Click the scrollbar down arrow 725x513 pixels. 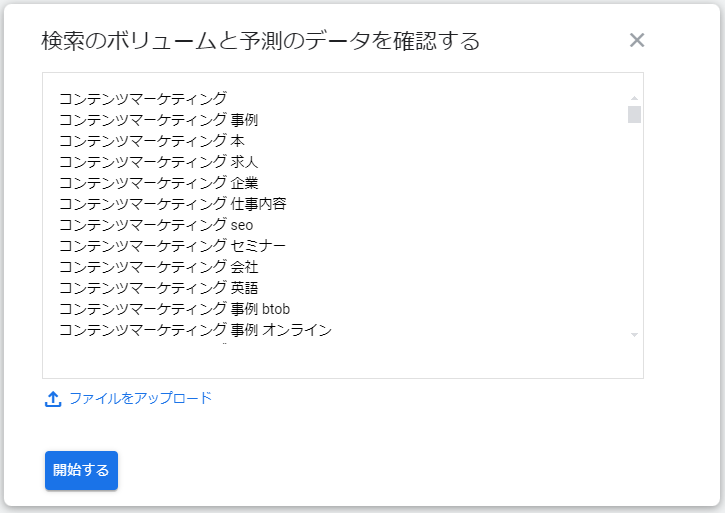pyautogui.click(x=634, y=334)
